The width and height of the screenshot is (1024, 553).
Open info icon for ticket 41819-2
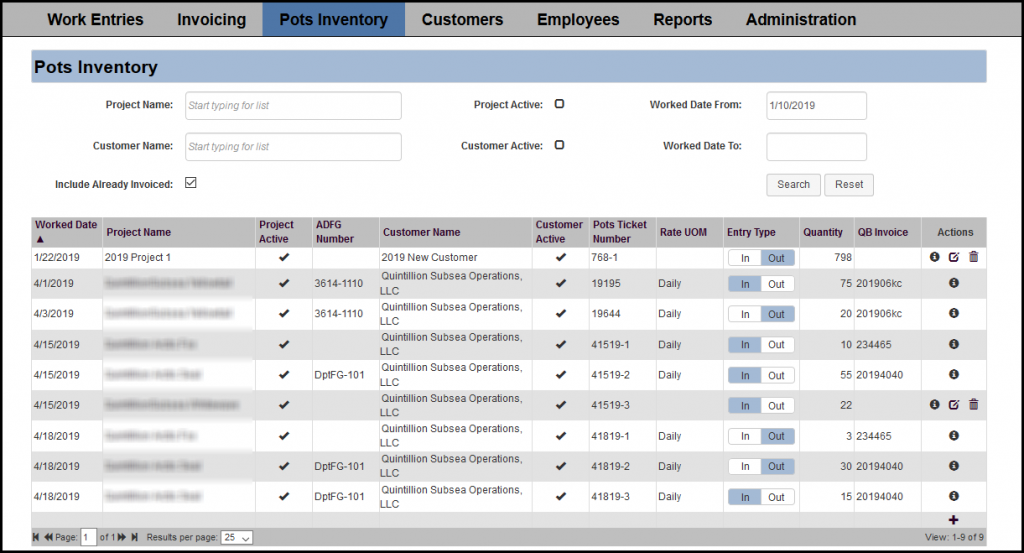tap(954, 466)
